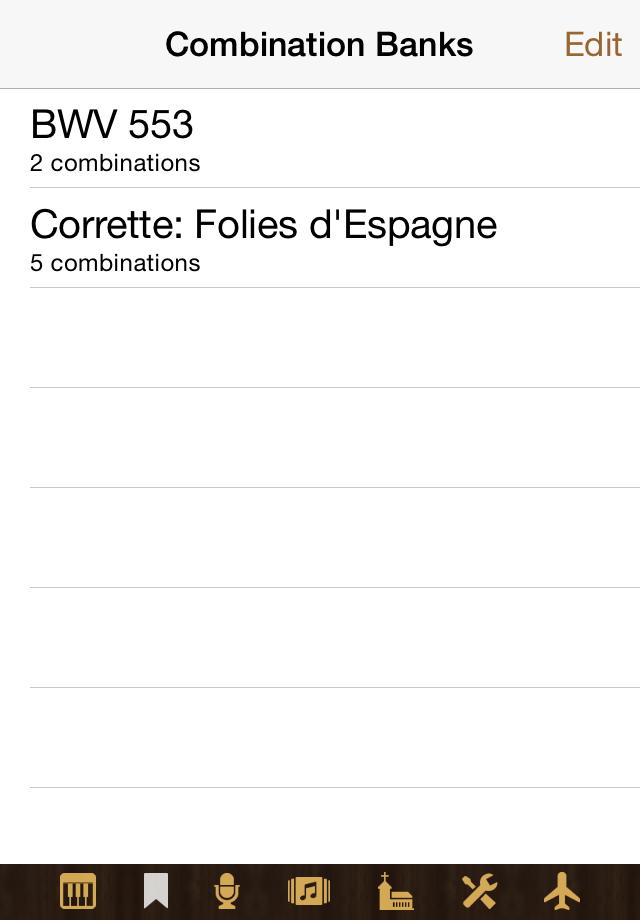Image resolution: width=640 pixels, height=920 pixels.
Task: Tap the last empty row above tab bar
Action: click(x=320, y=825)
